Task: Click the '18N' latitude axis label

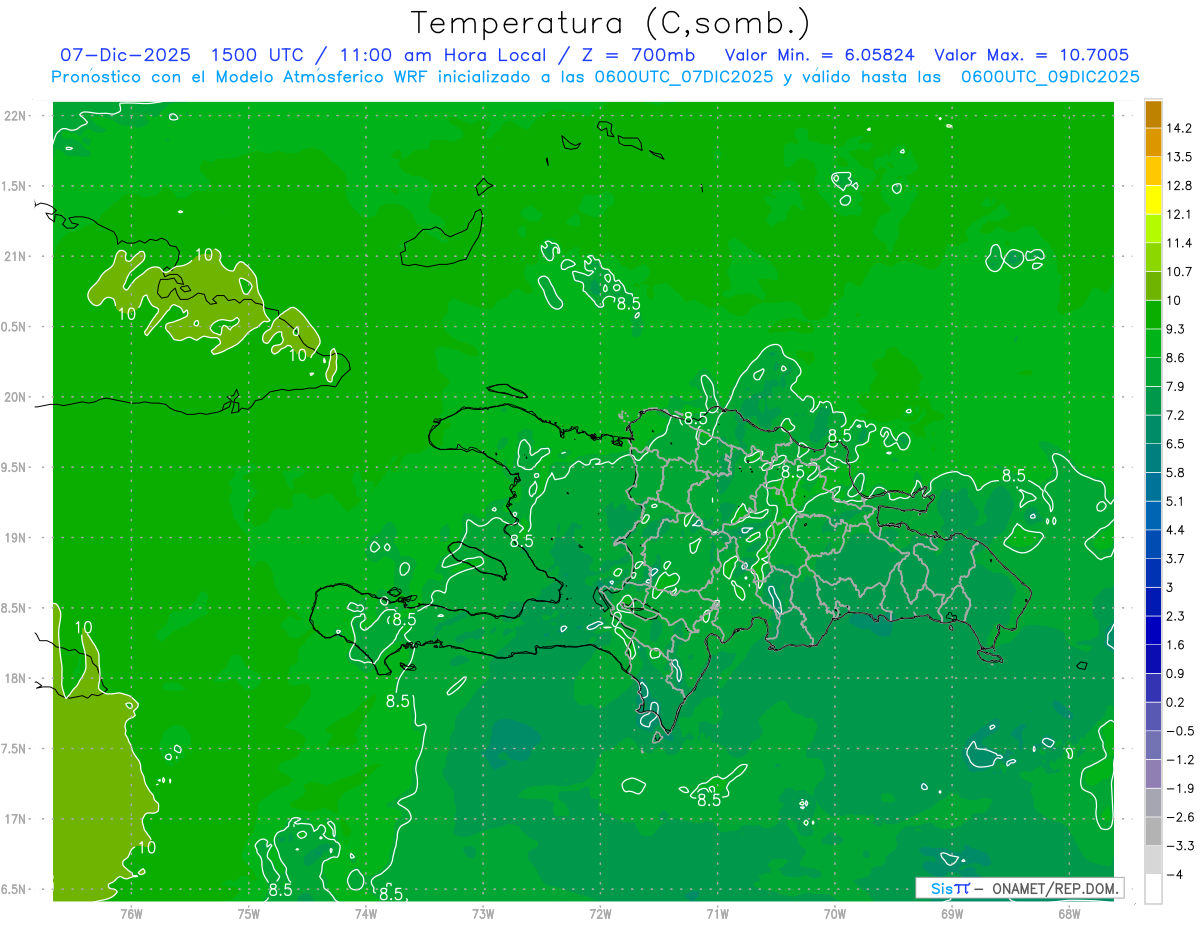Action: 16,678
